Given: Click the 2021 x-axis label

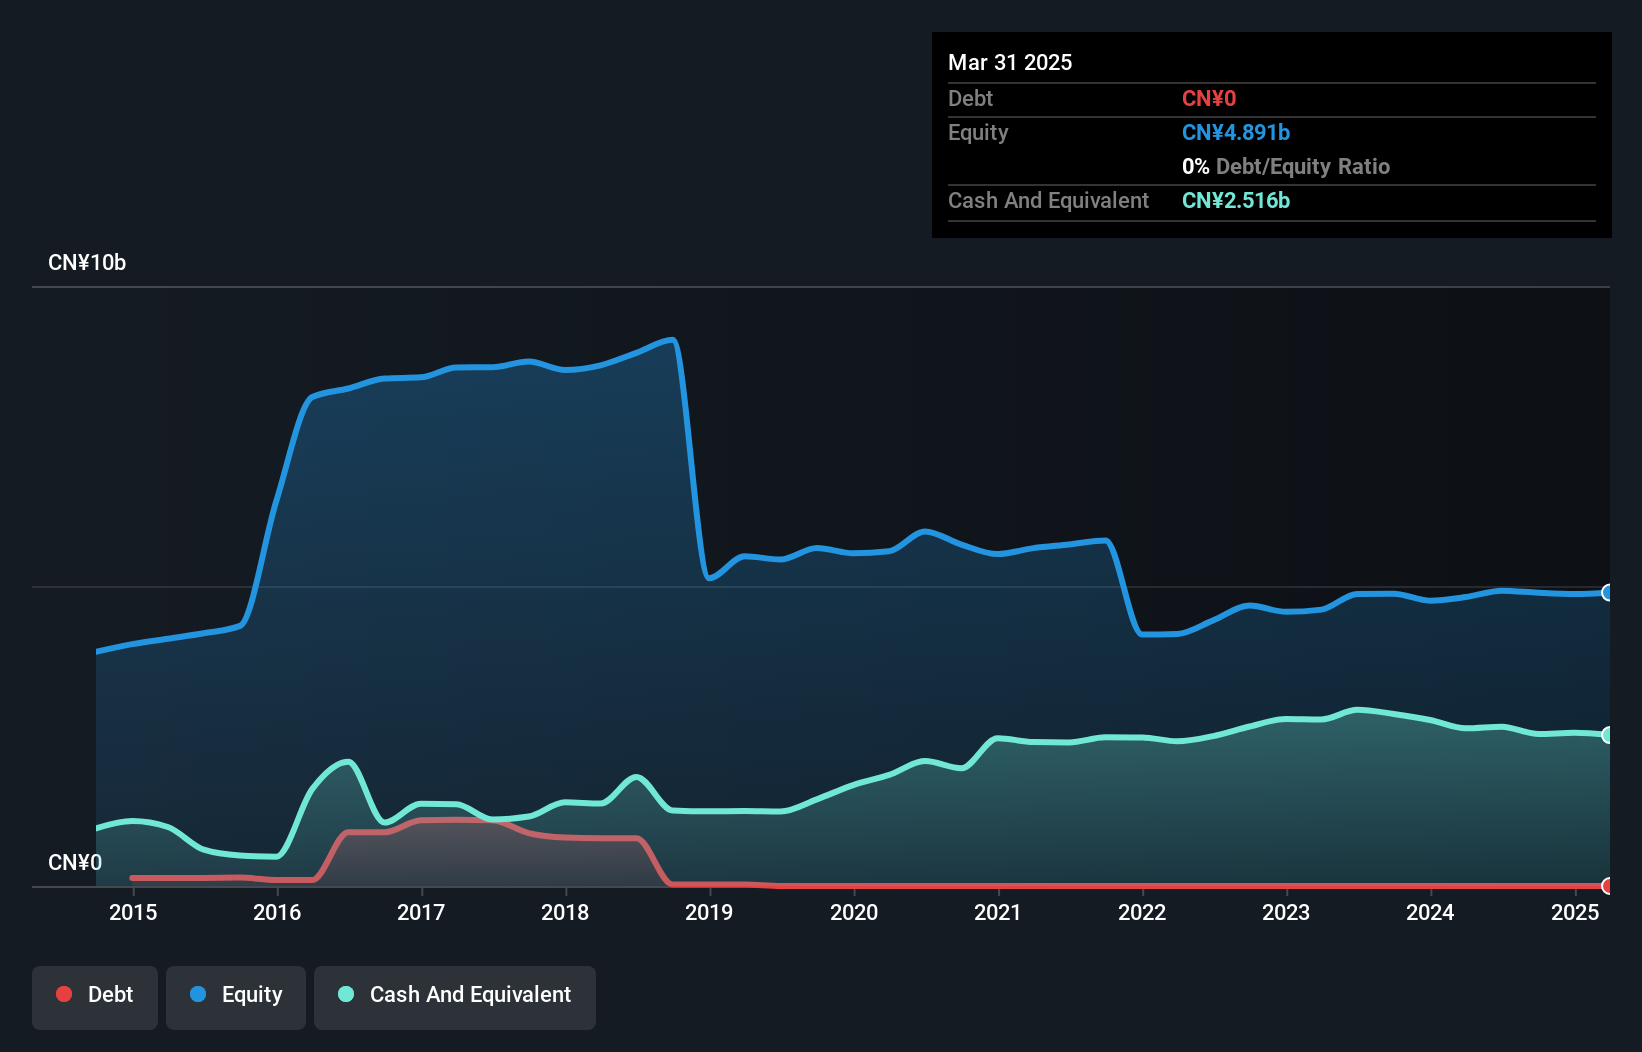Looking at the screenshot, I should pos(998,912).
